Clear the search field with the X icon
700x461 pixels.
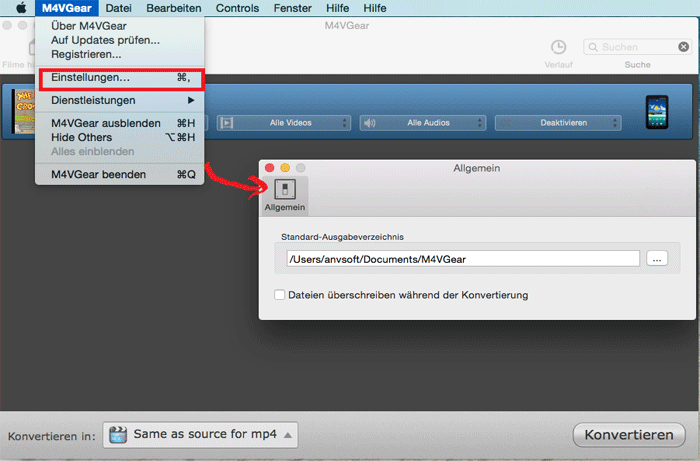tap(683, 47)
